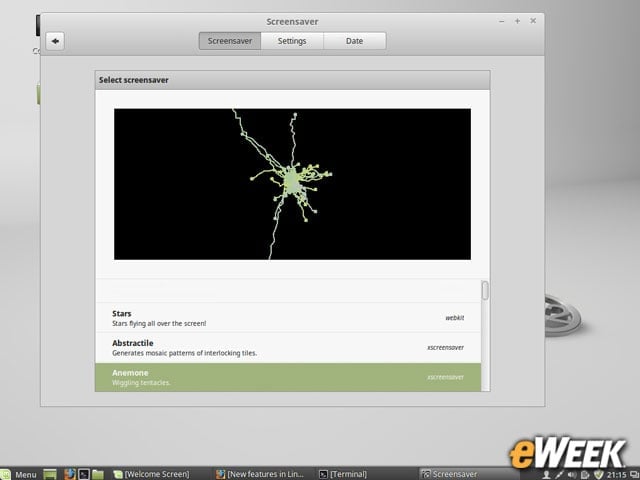
Task: Click the 'Select screensaver' heading
Action: coord(133,80)
